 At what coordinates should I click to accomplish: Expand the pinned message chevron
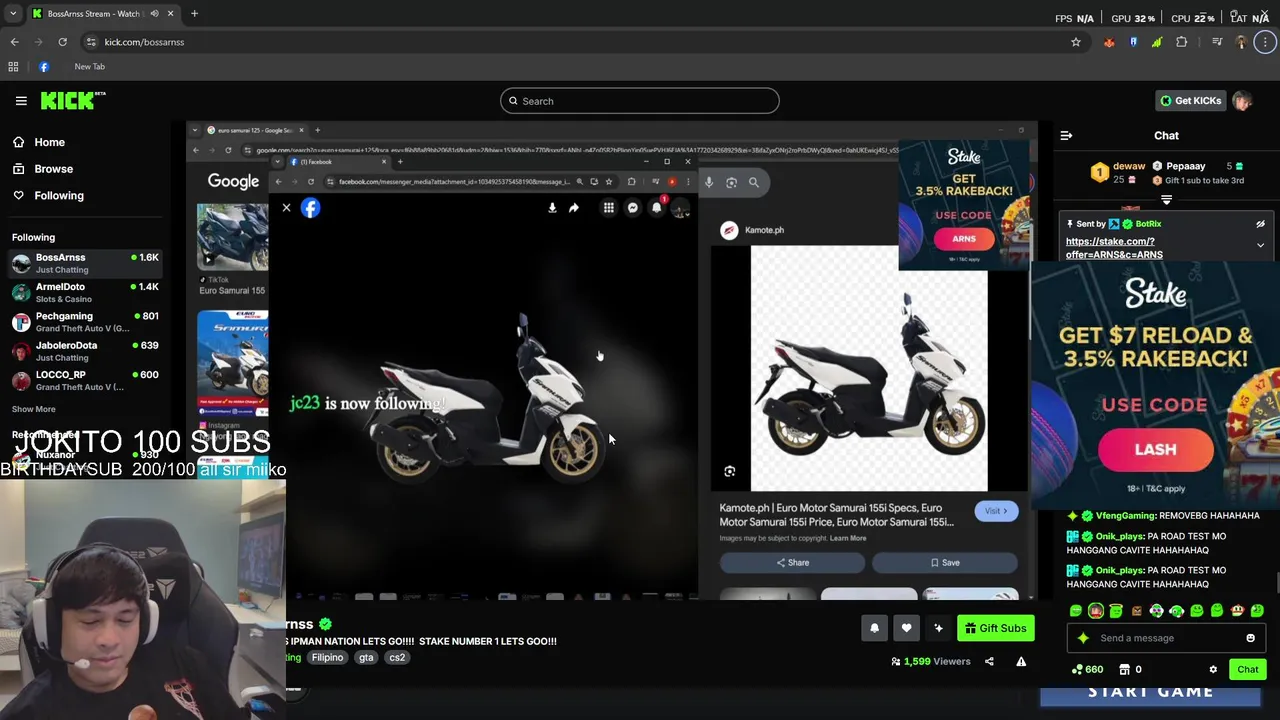pos(1261,245)
